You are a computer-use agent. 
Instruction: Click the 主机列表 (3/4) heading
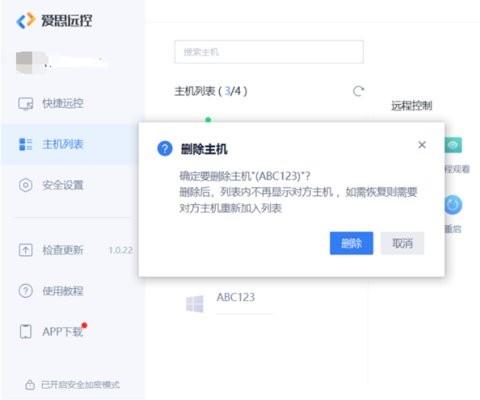click(x=211, y=91)
